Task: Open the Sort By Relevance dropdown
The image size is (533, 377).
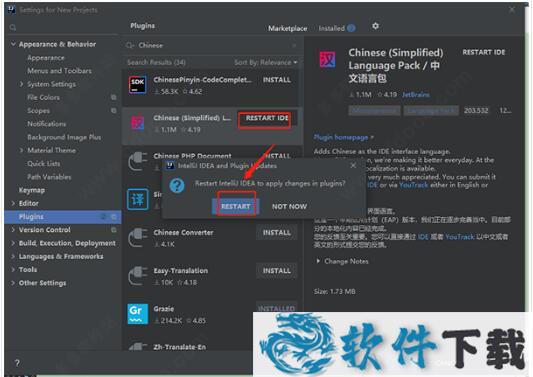Action: point(265,62)
